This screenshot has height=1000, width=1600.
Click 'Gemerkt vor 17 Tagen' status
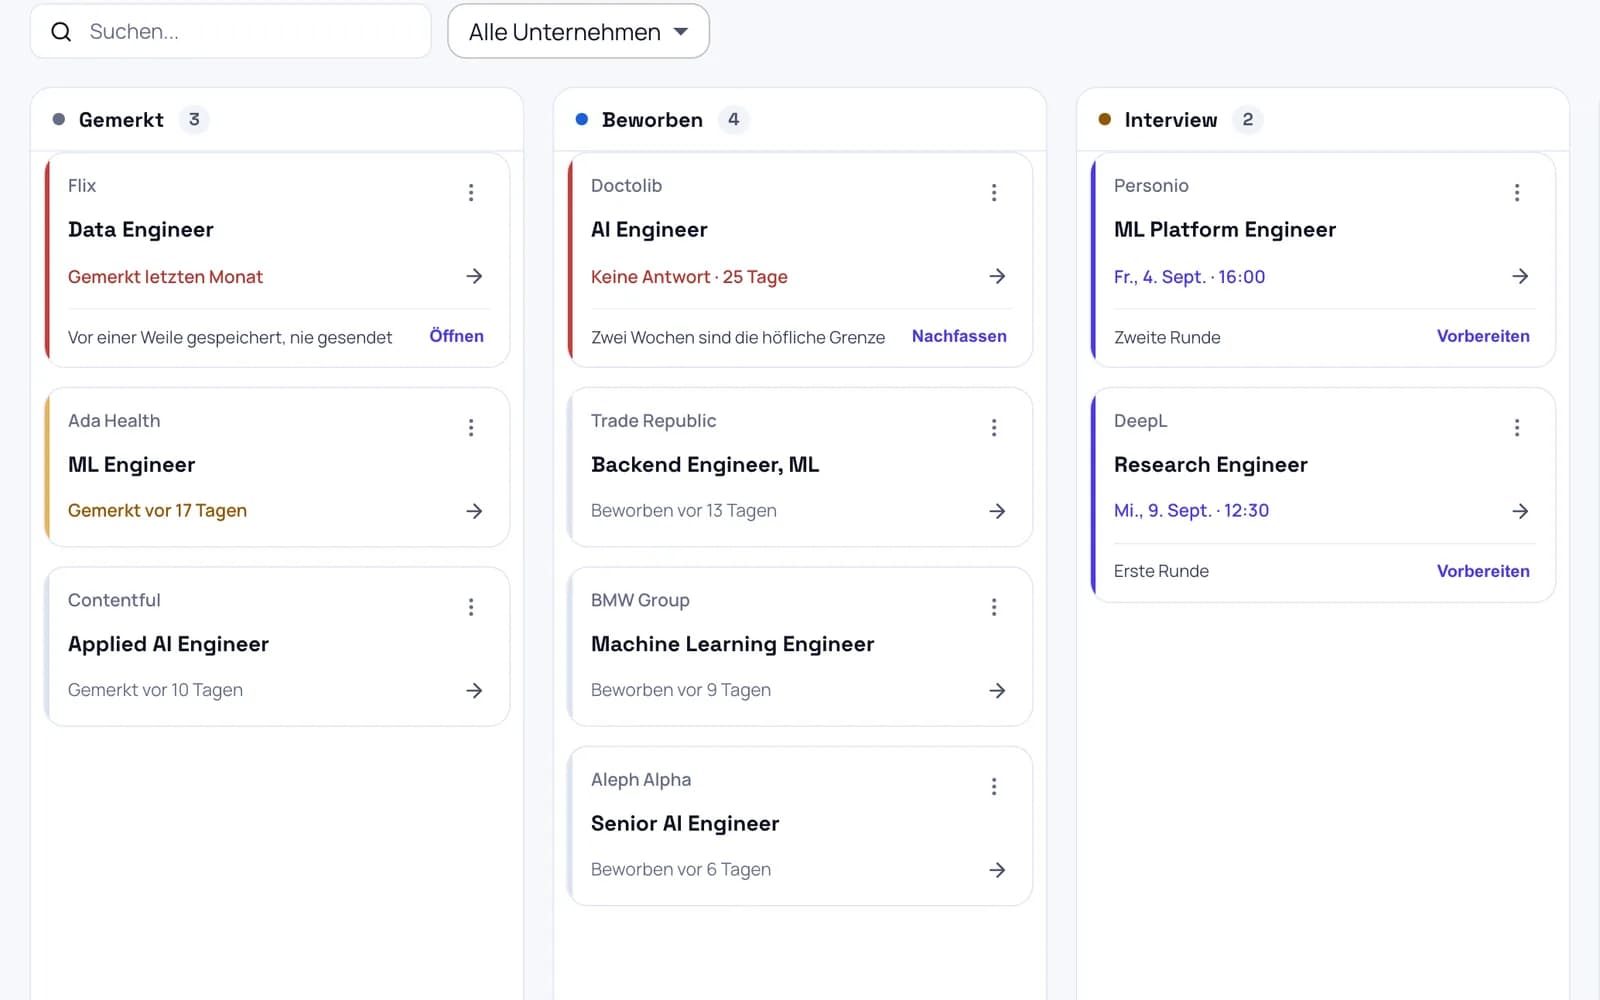157,511
